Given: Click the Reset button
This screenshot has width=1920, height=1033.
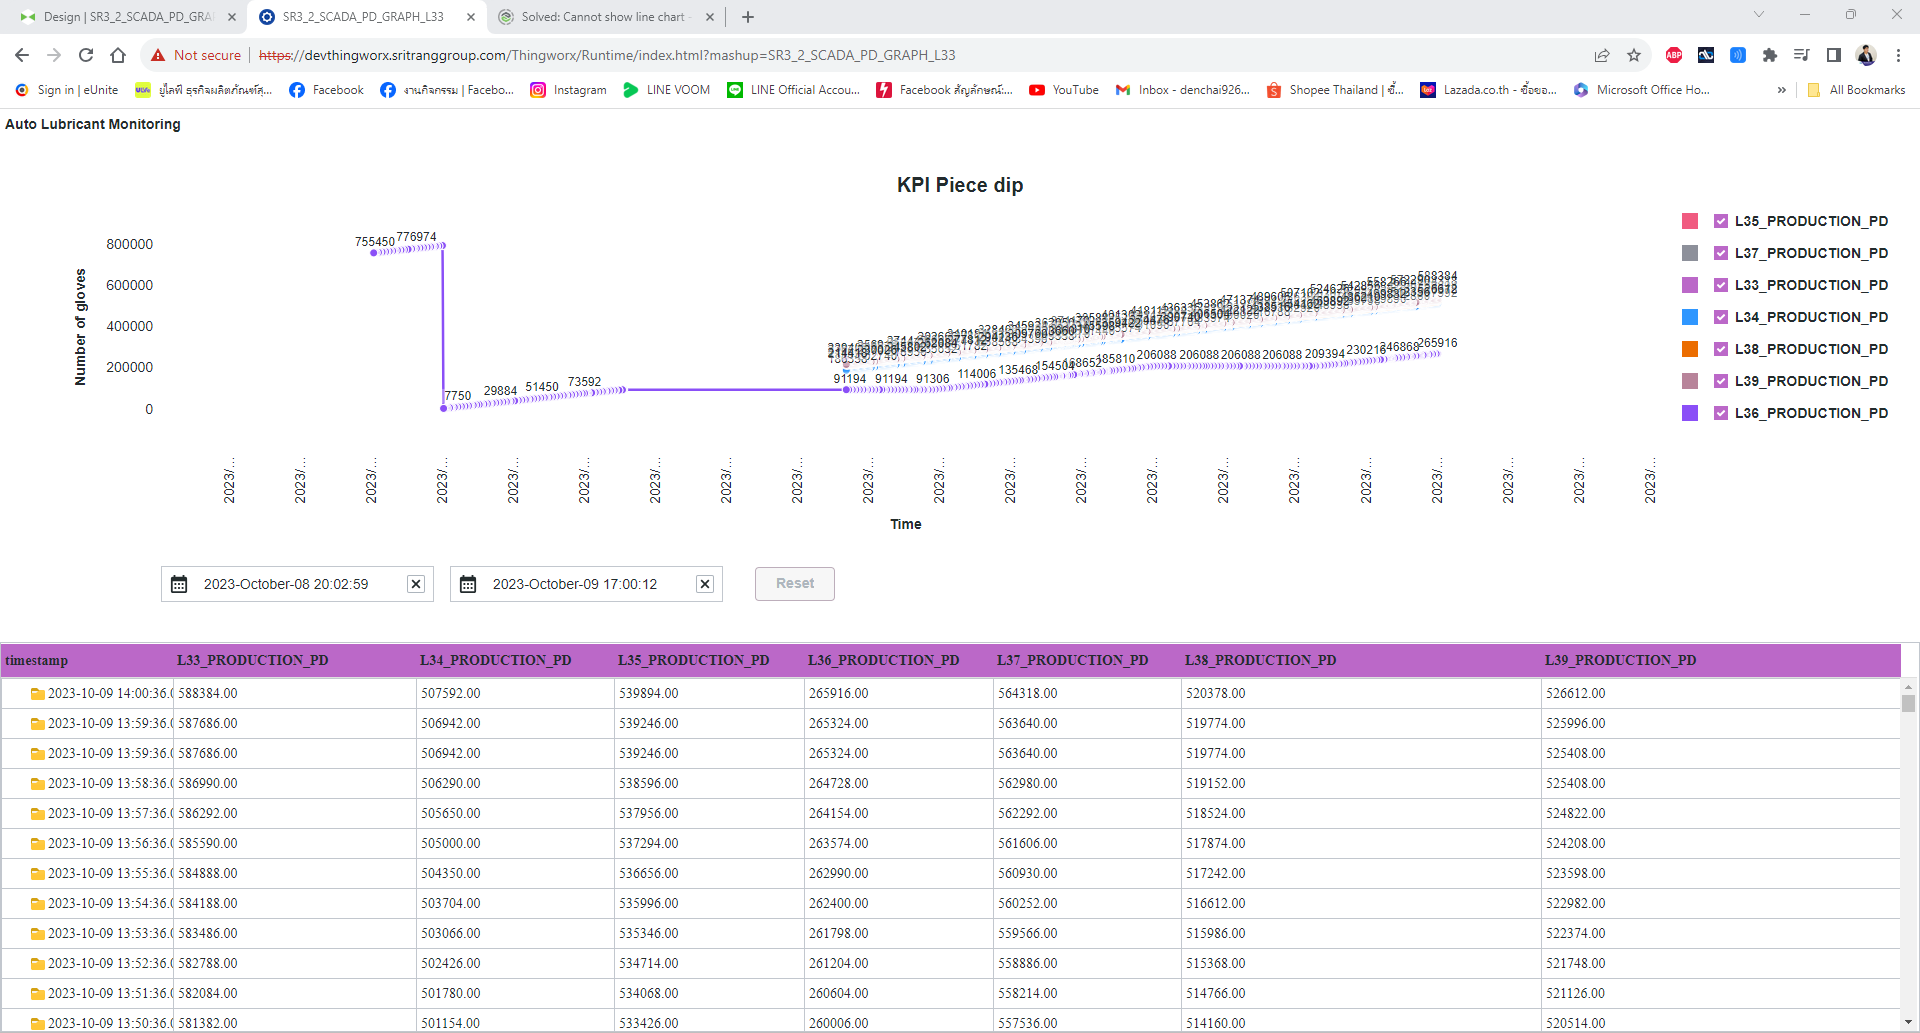Looking at the screenshot, I should [x=794, y=584].
